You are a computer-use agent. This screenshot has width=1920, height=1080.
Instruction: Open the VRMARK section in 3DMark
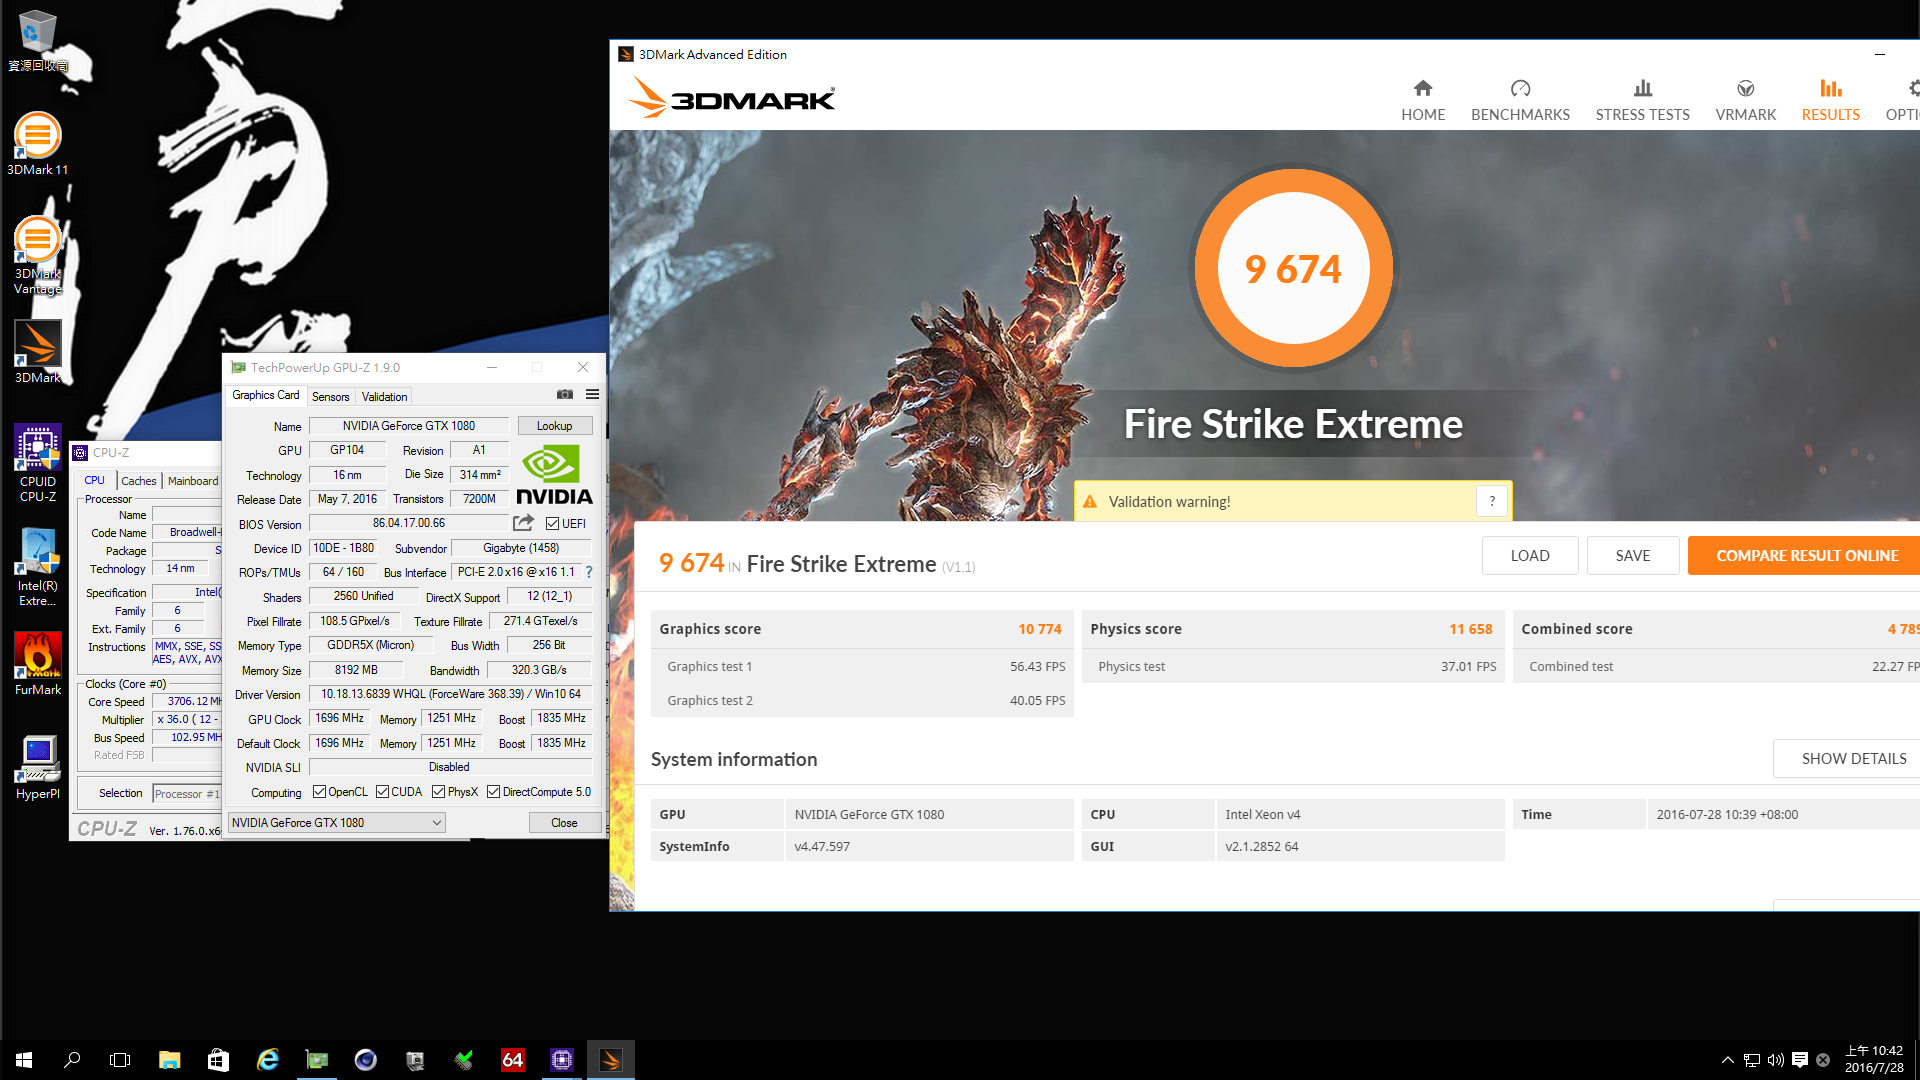point(1745,101)
